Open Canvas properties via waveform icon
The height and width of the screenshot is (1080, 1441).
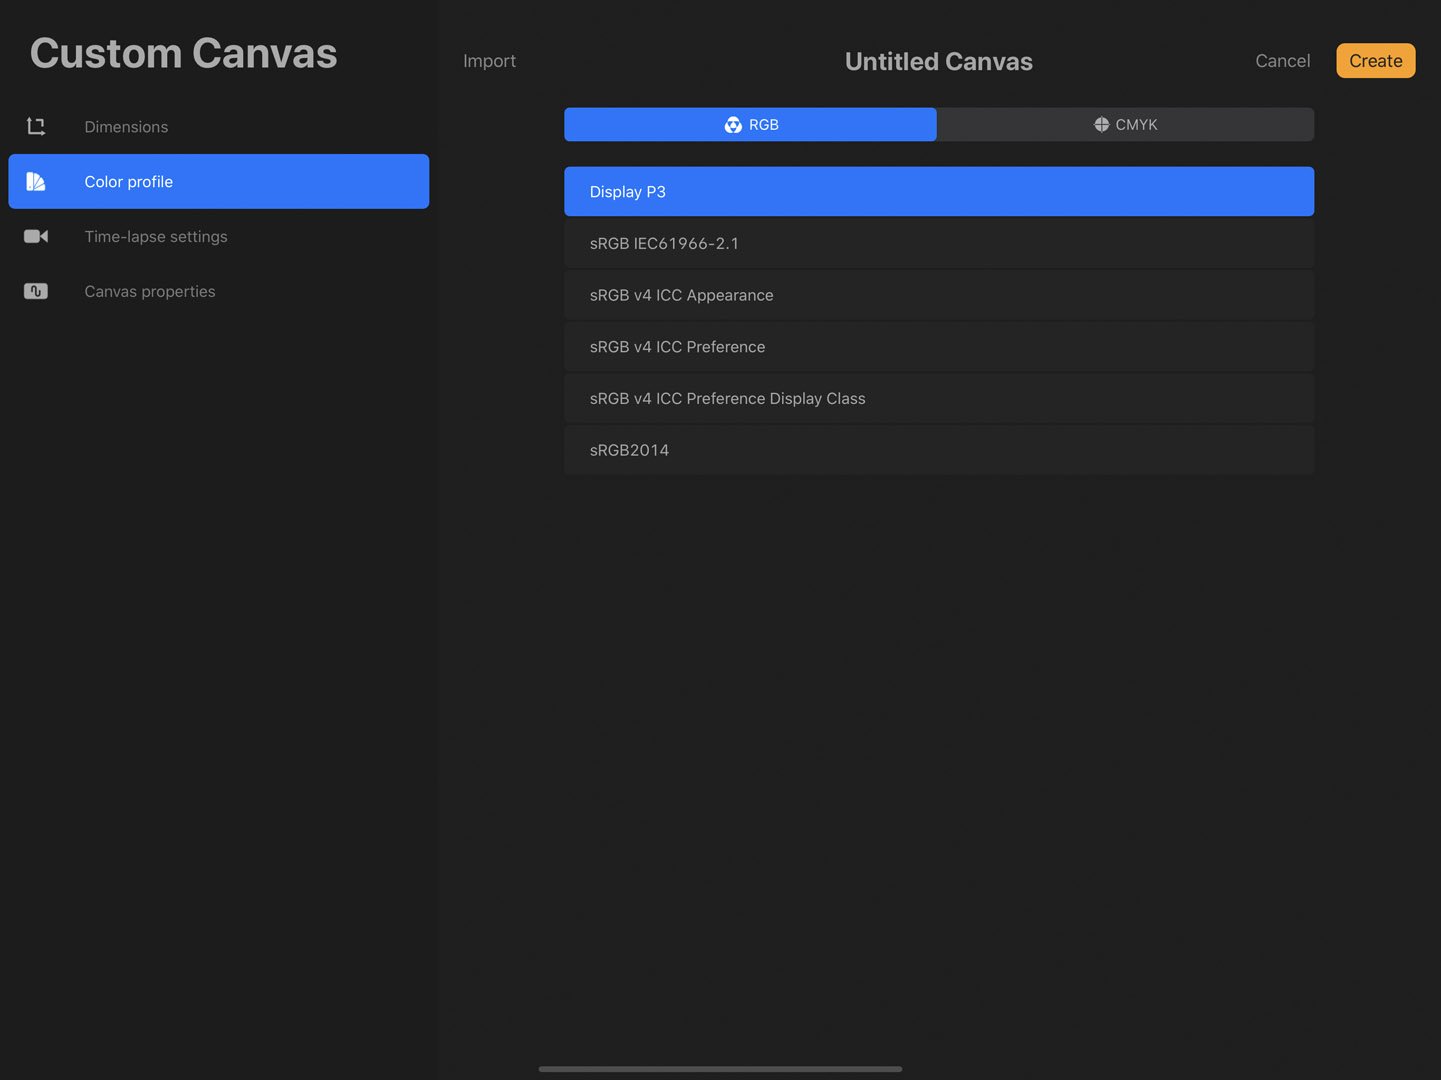pyautogui.click(x=36, y=291)
